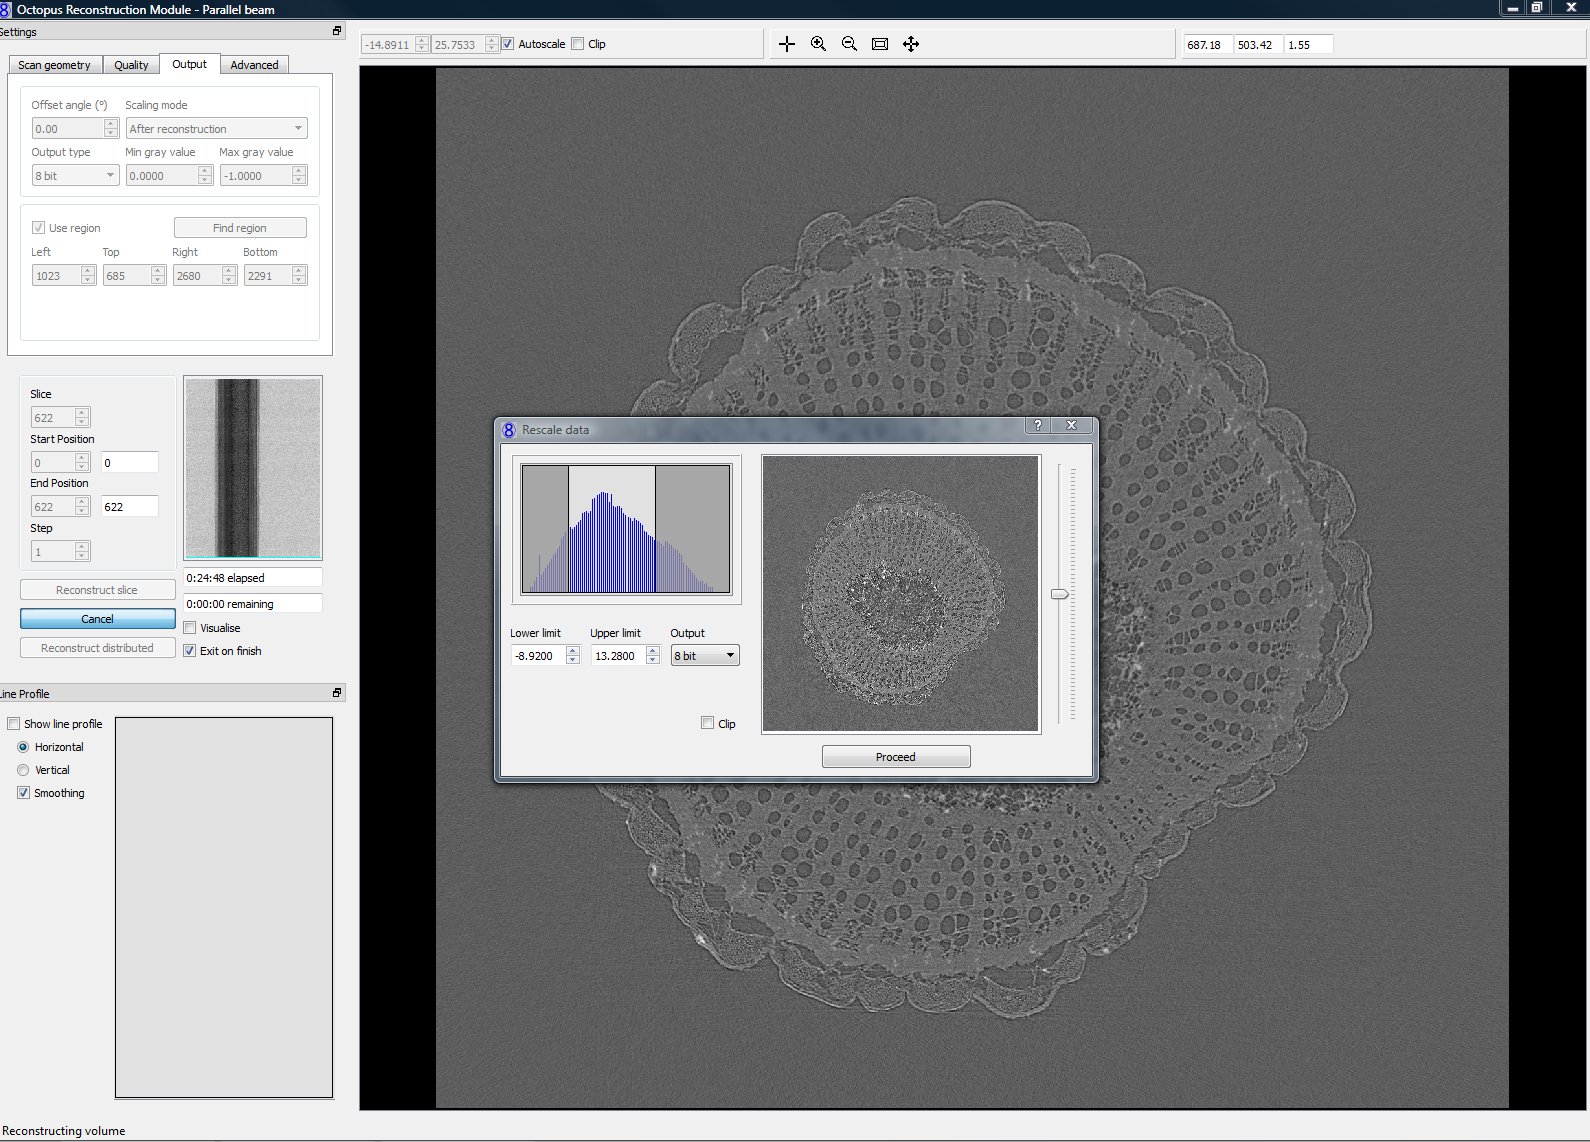Click the Rescale data help button

(x=1038, y=426)
